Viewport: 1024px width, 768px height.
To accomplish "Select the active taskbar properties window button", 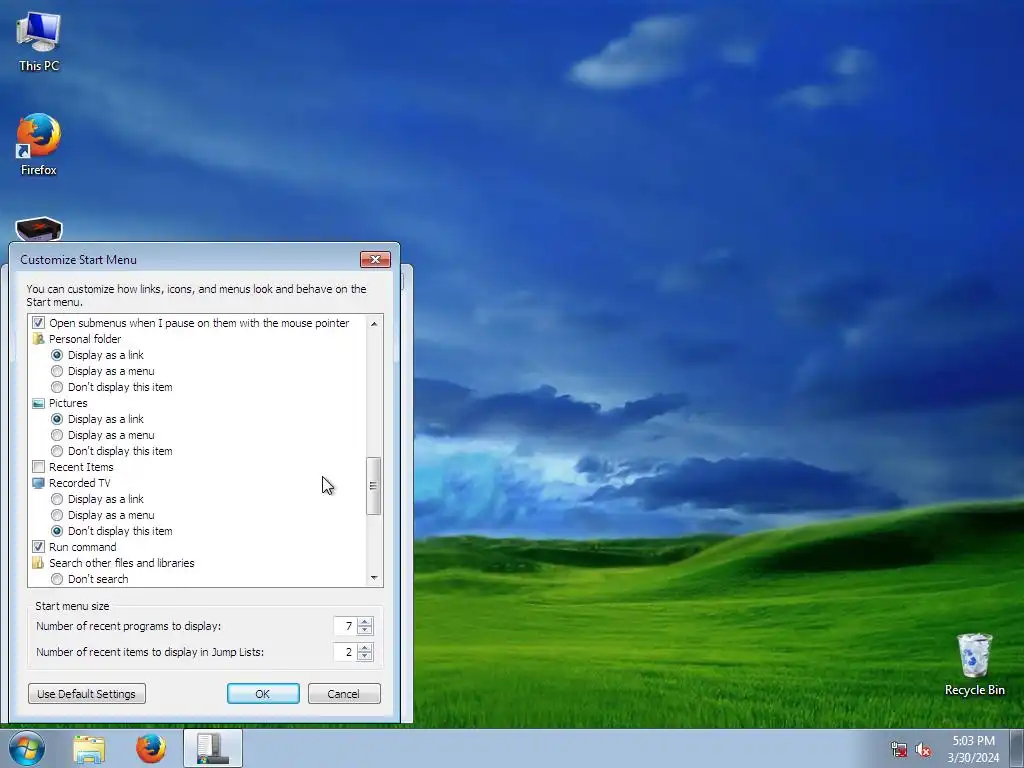I will pyautogui.click(x=213, y=748).
